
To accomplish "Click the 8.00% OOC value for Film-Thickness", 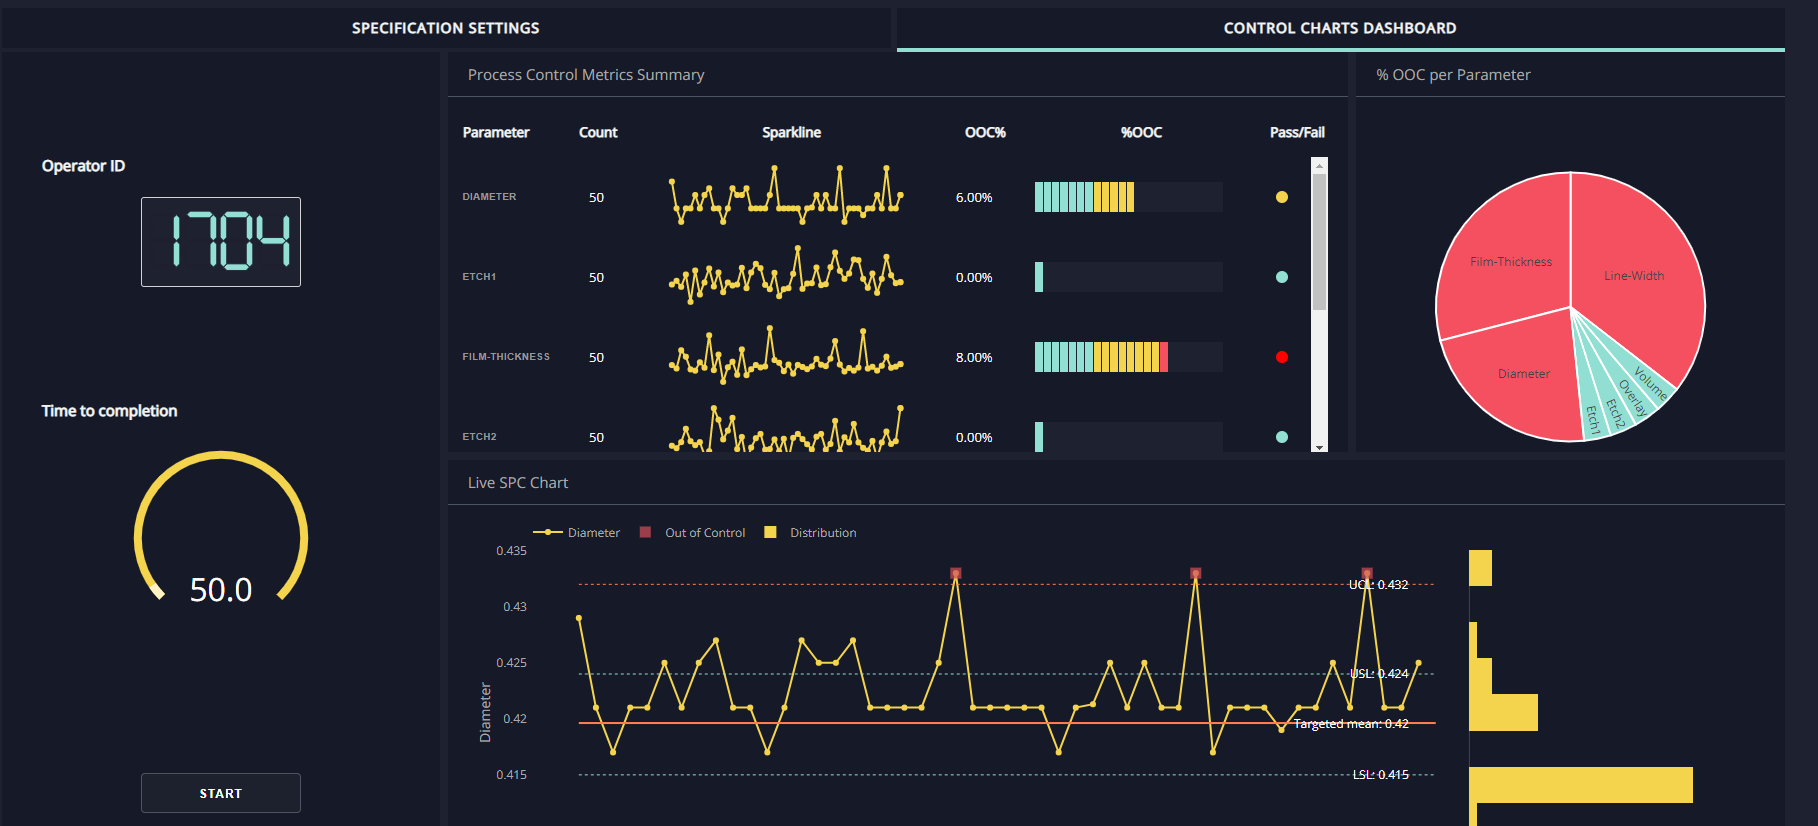I will [974, 358].
